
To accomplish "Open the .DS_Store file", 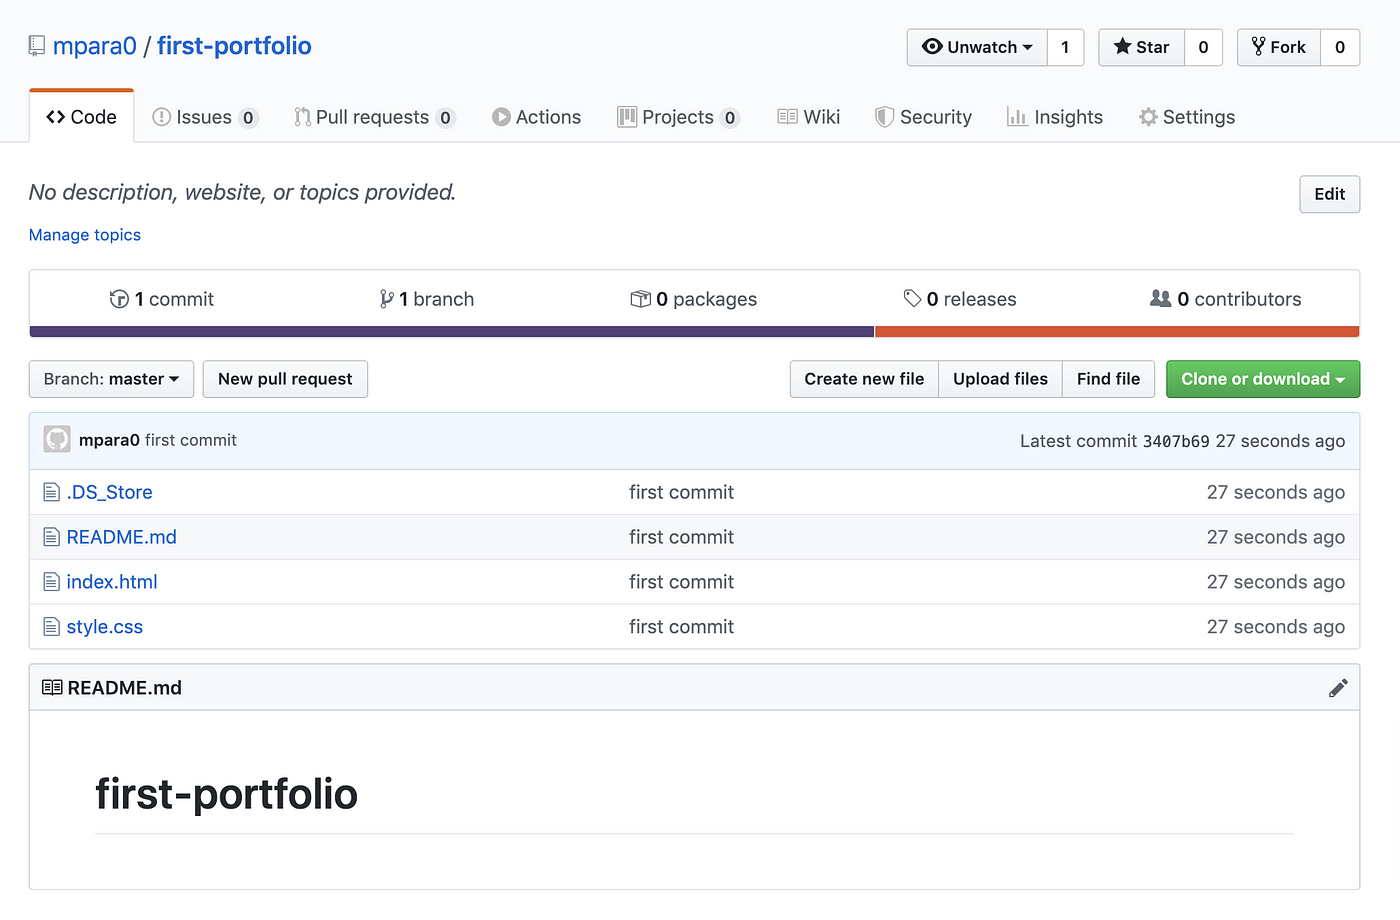I will [x=110, y=492].
